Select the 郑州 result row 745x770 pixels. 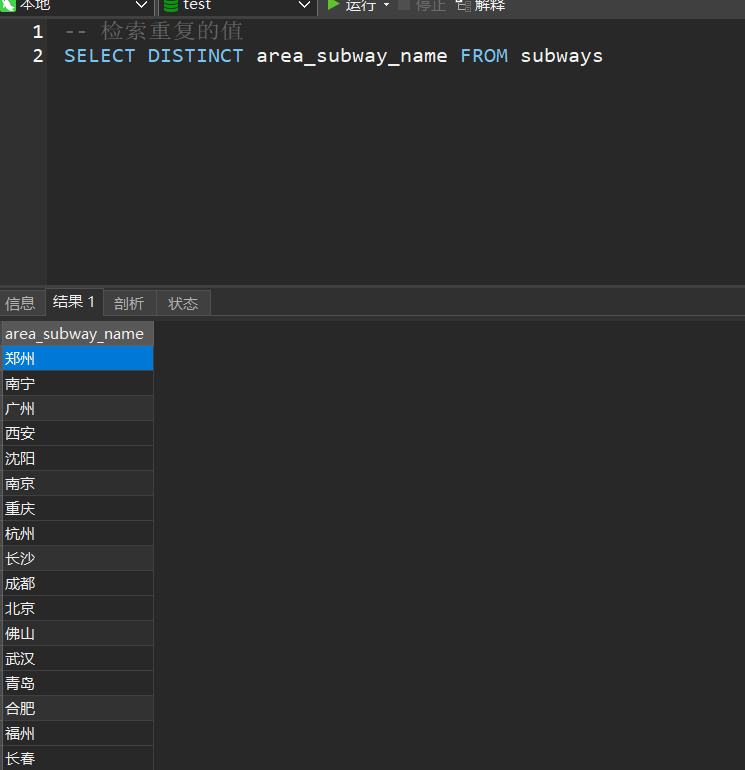coord(78,358)
